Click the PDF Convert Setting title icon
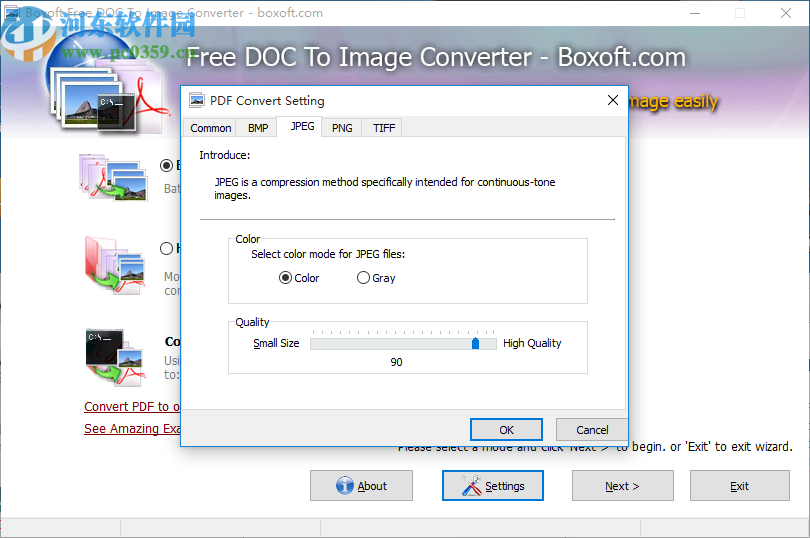 (197, 100)
